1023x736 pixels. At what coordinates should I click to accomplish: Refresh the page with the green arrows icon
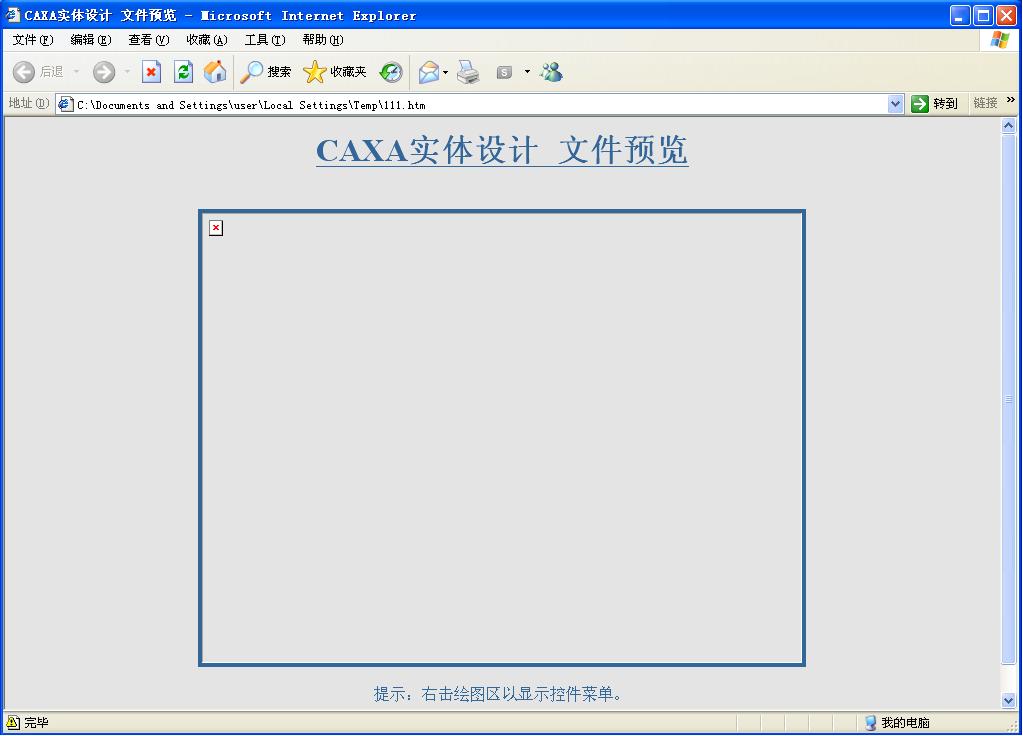click(x=183, y=72)
